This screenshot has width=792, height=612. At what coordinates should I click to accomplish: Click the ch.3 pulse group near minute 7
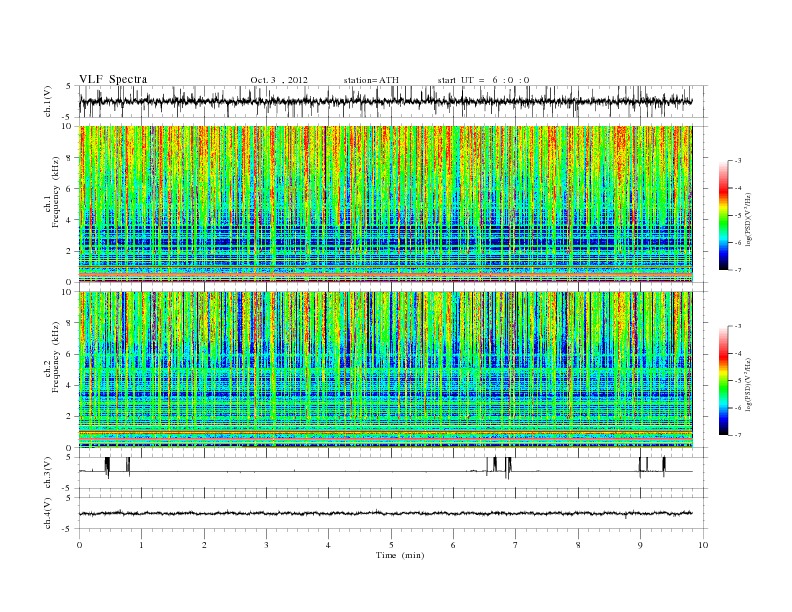coord(508,467)
